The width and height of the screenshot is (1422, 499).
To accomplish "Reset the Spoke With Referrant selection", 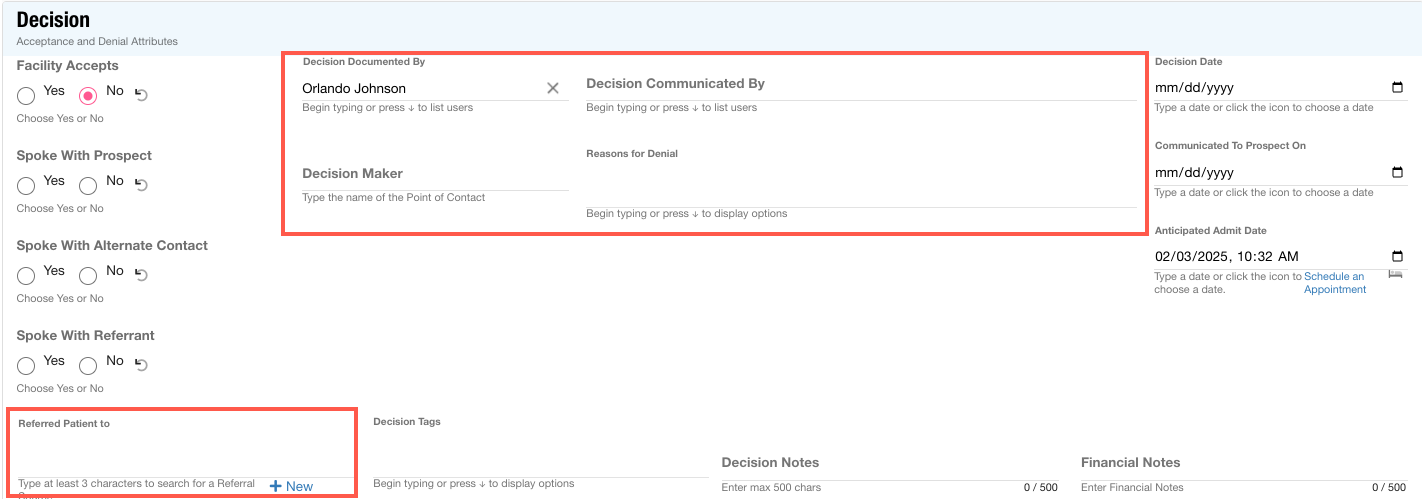I will (x=141, y=365).
